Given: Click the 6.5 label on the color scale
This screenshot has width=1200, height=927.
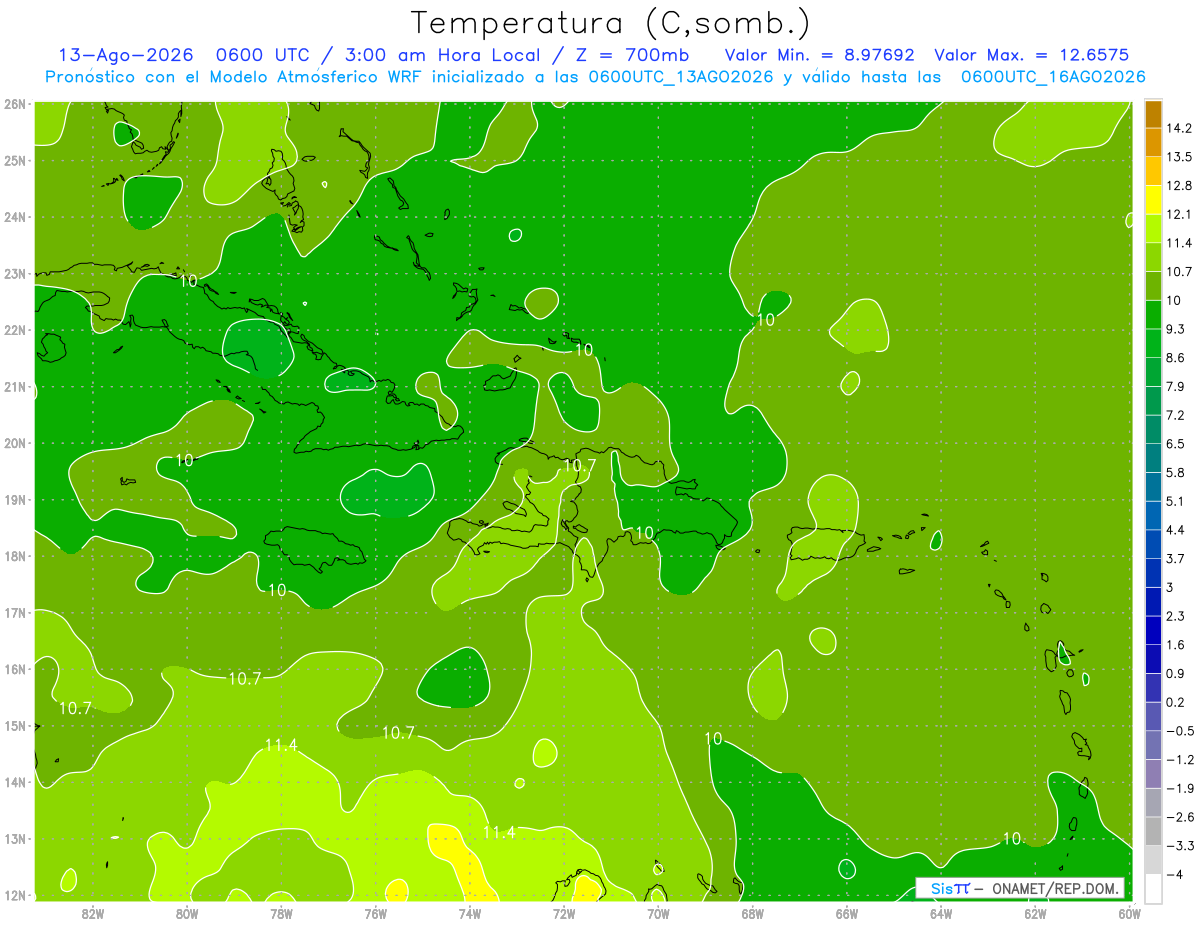Looking at the screenshot, I should (1175, 444).
